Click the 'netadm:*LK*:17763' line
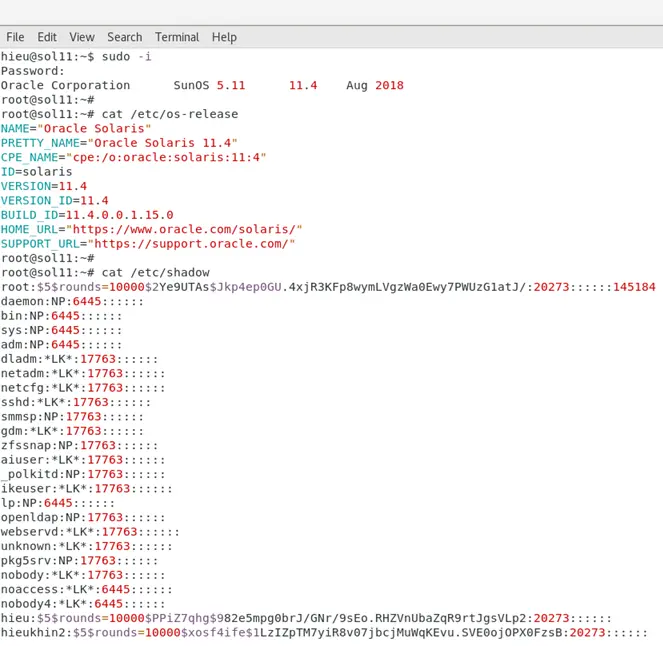 [x=83, y=373]
